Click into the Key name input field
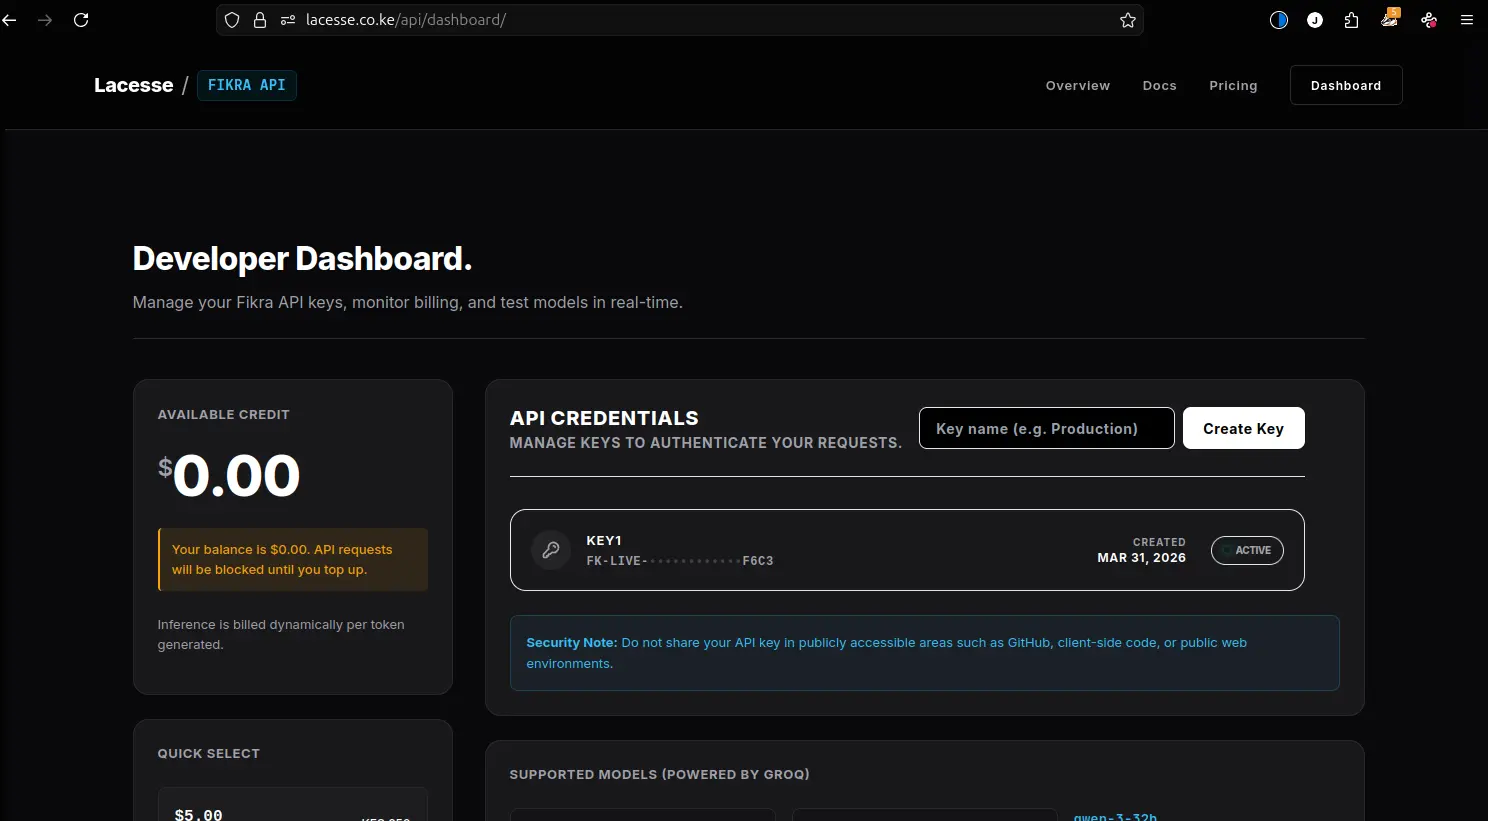This screenshot has width=1488, height=821. pos(1047,428)
